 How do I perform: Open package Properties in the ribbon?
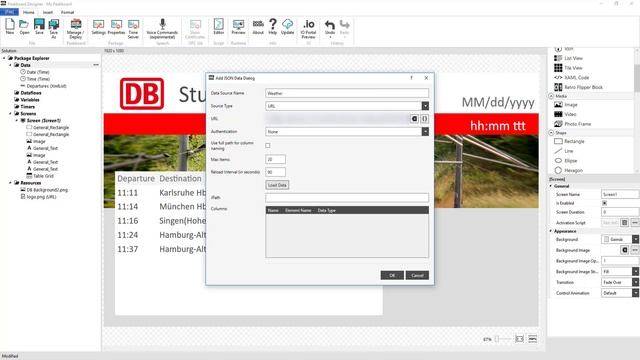[116, 24]
